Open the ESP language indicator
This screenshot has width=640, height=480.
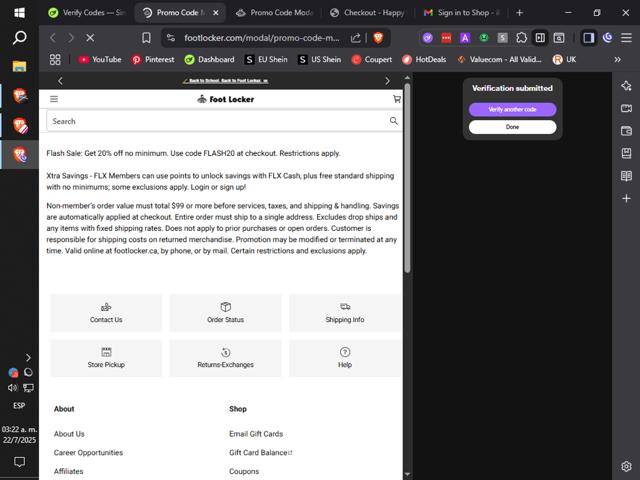point(19,406)
